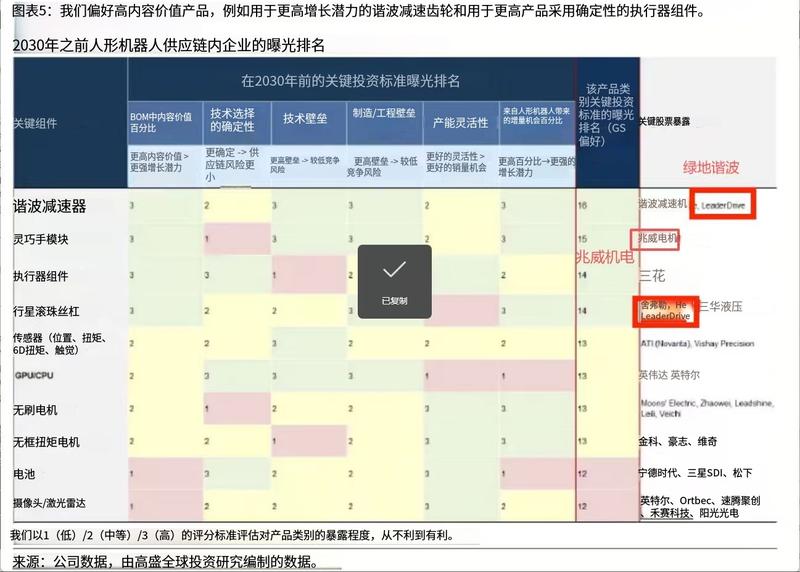
Task: Click the BOM中内容价值百分比 header cell
Action: 161,122
